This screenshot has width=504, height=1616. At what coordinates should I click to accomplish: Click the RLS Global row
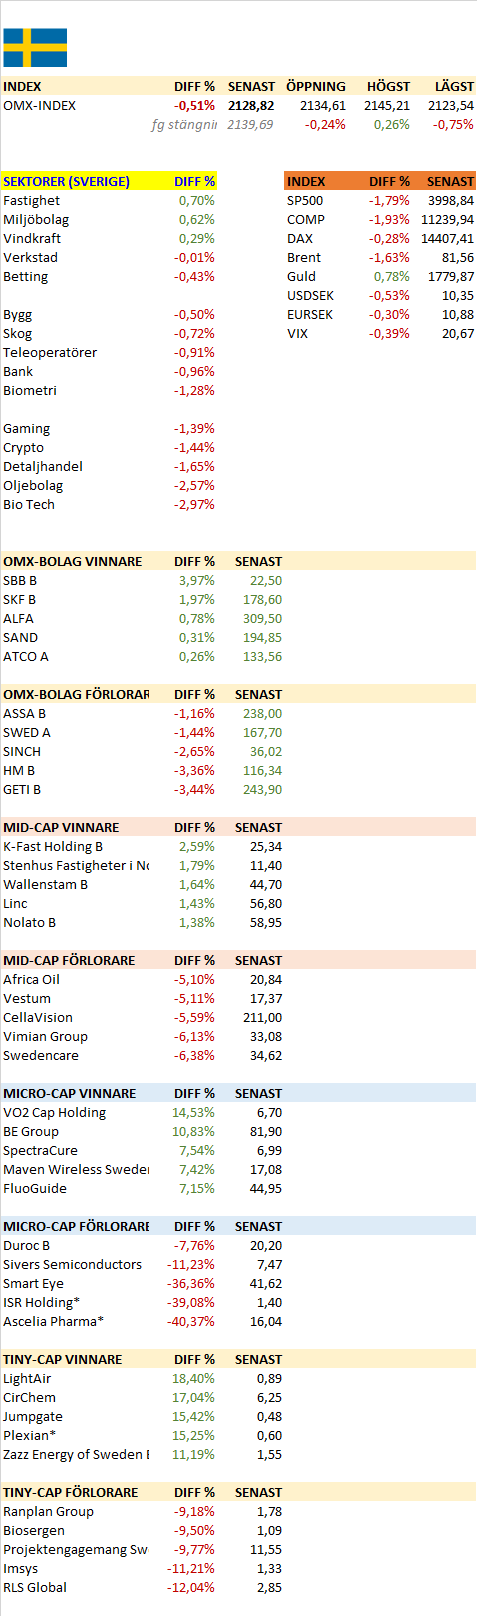[x=143, y=1587]
